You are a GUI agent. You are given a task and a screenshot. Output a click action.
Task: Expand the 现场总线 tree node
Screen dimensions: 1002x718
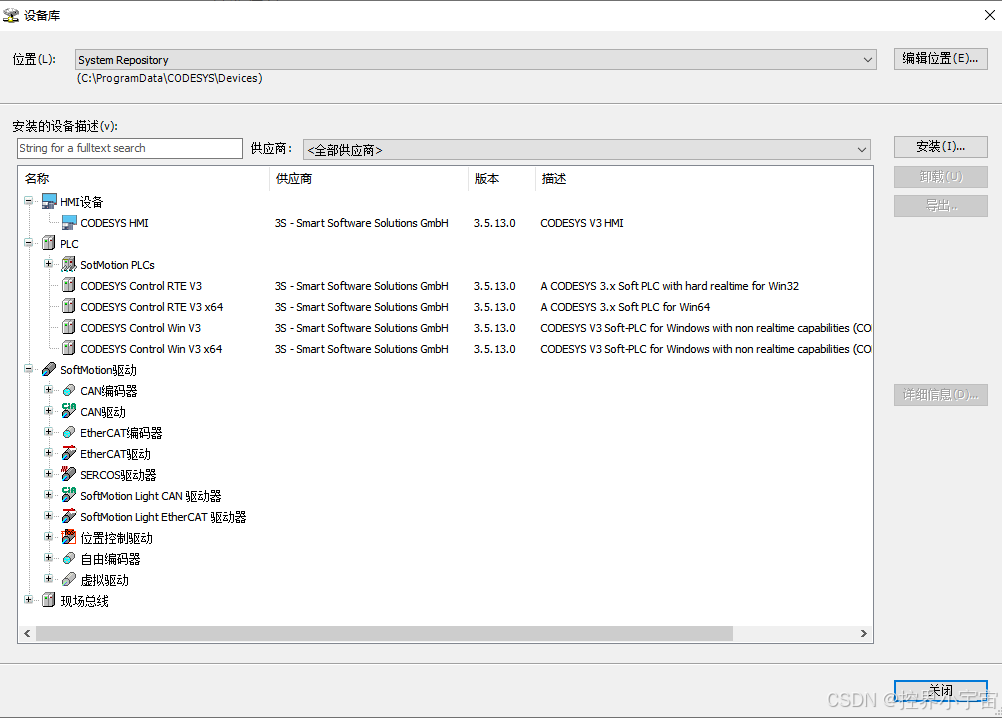tap(28, 600)
